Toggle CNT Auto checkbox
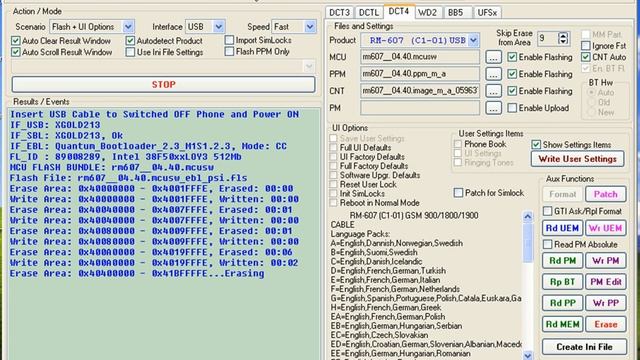Screen dimensions: 640x360 [x=586, y=57]
